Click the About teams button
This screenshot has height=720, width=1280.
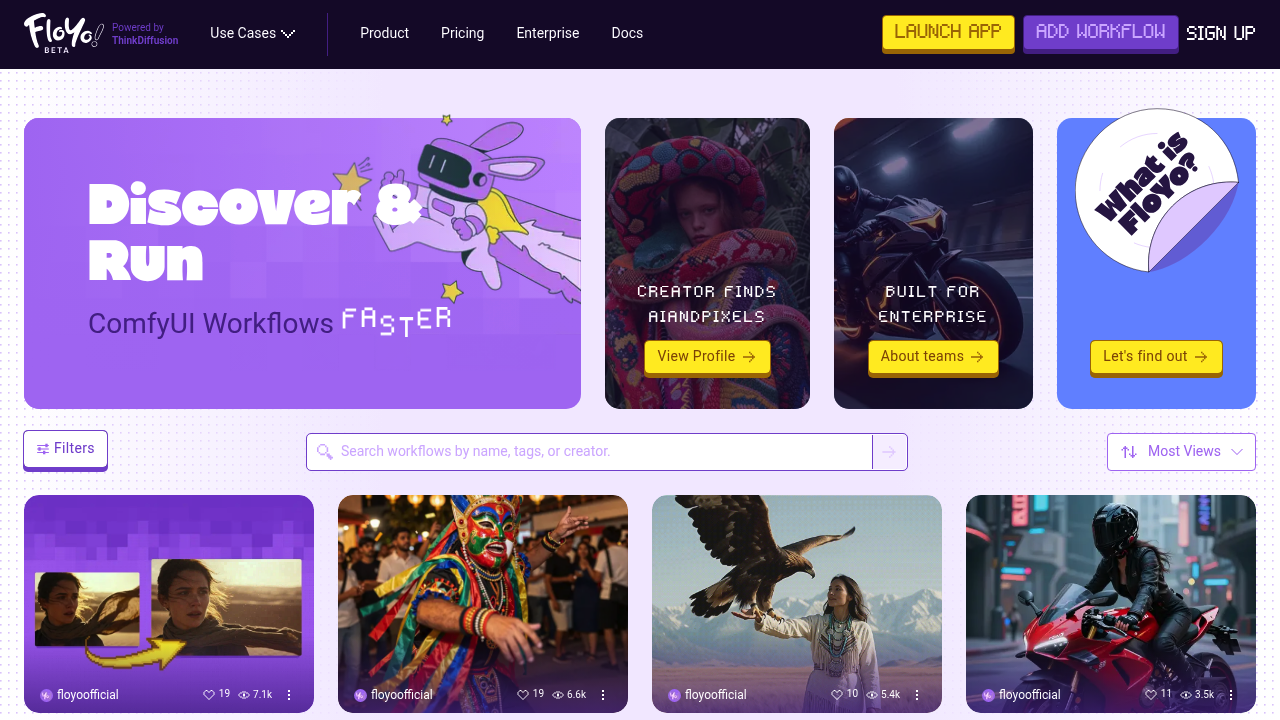[x=933, y=357]
